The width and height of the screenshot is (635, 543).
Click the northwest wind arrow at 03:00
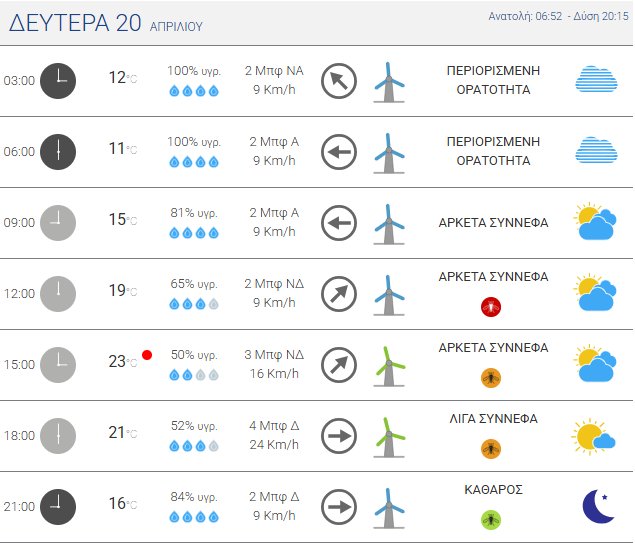pos(339,81)
